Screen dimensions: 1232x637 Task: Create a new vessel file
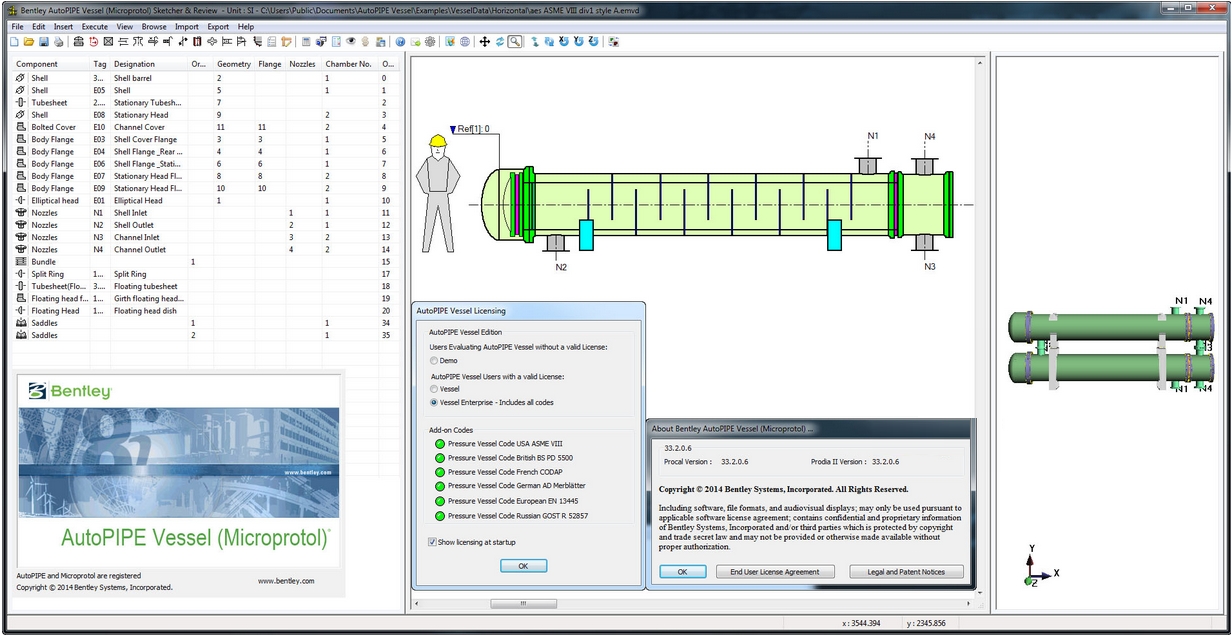tap(13, 42)
